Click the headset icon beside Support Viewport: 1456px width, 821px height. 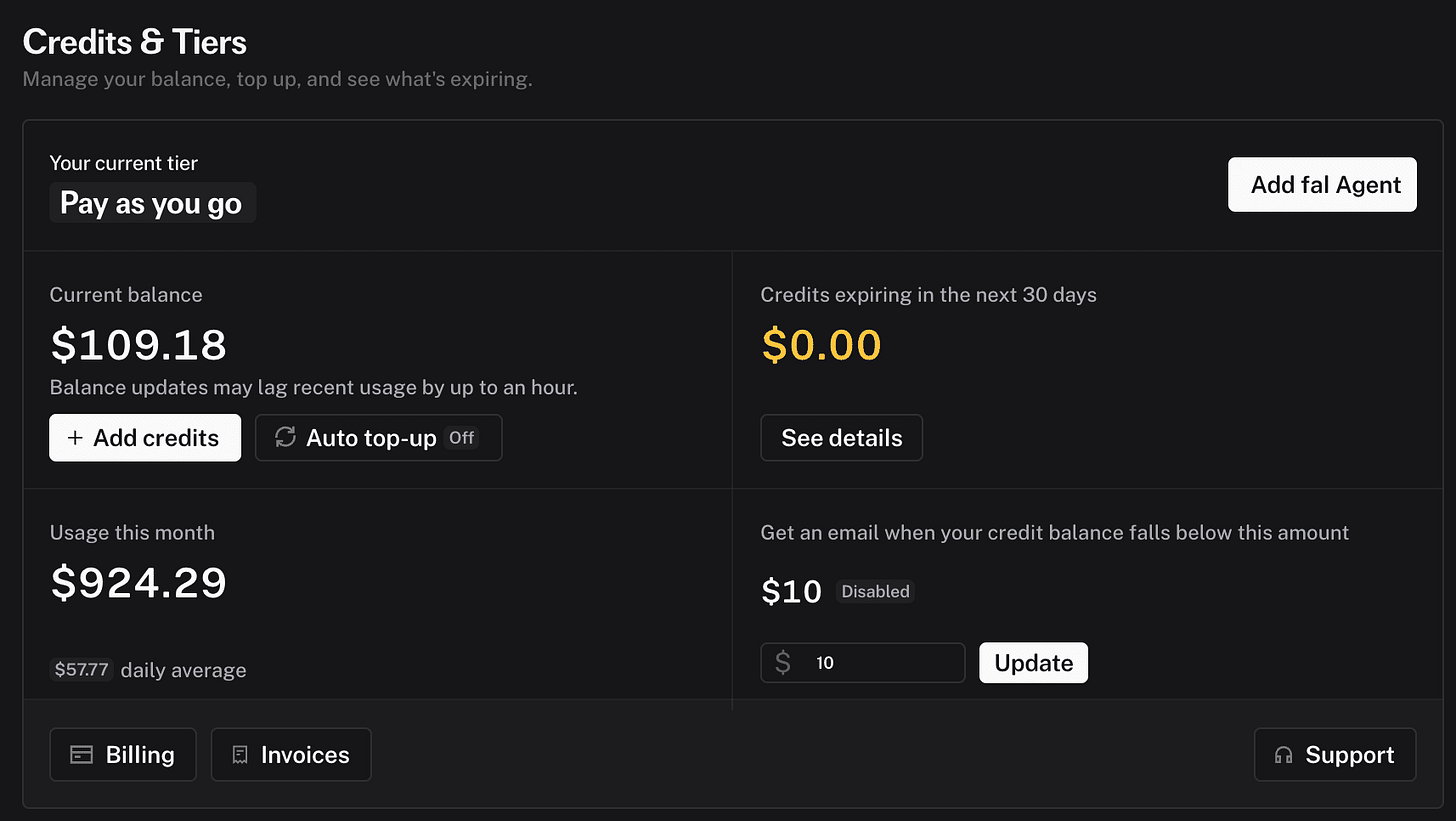click(1284, 755)
